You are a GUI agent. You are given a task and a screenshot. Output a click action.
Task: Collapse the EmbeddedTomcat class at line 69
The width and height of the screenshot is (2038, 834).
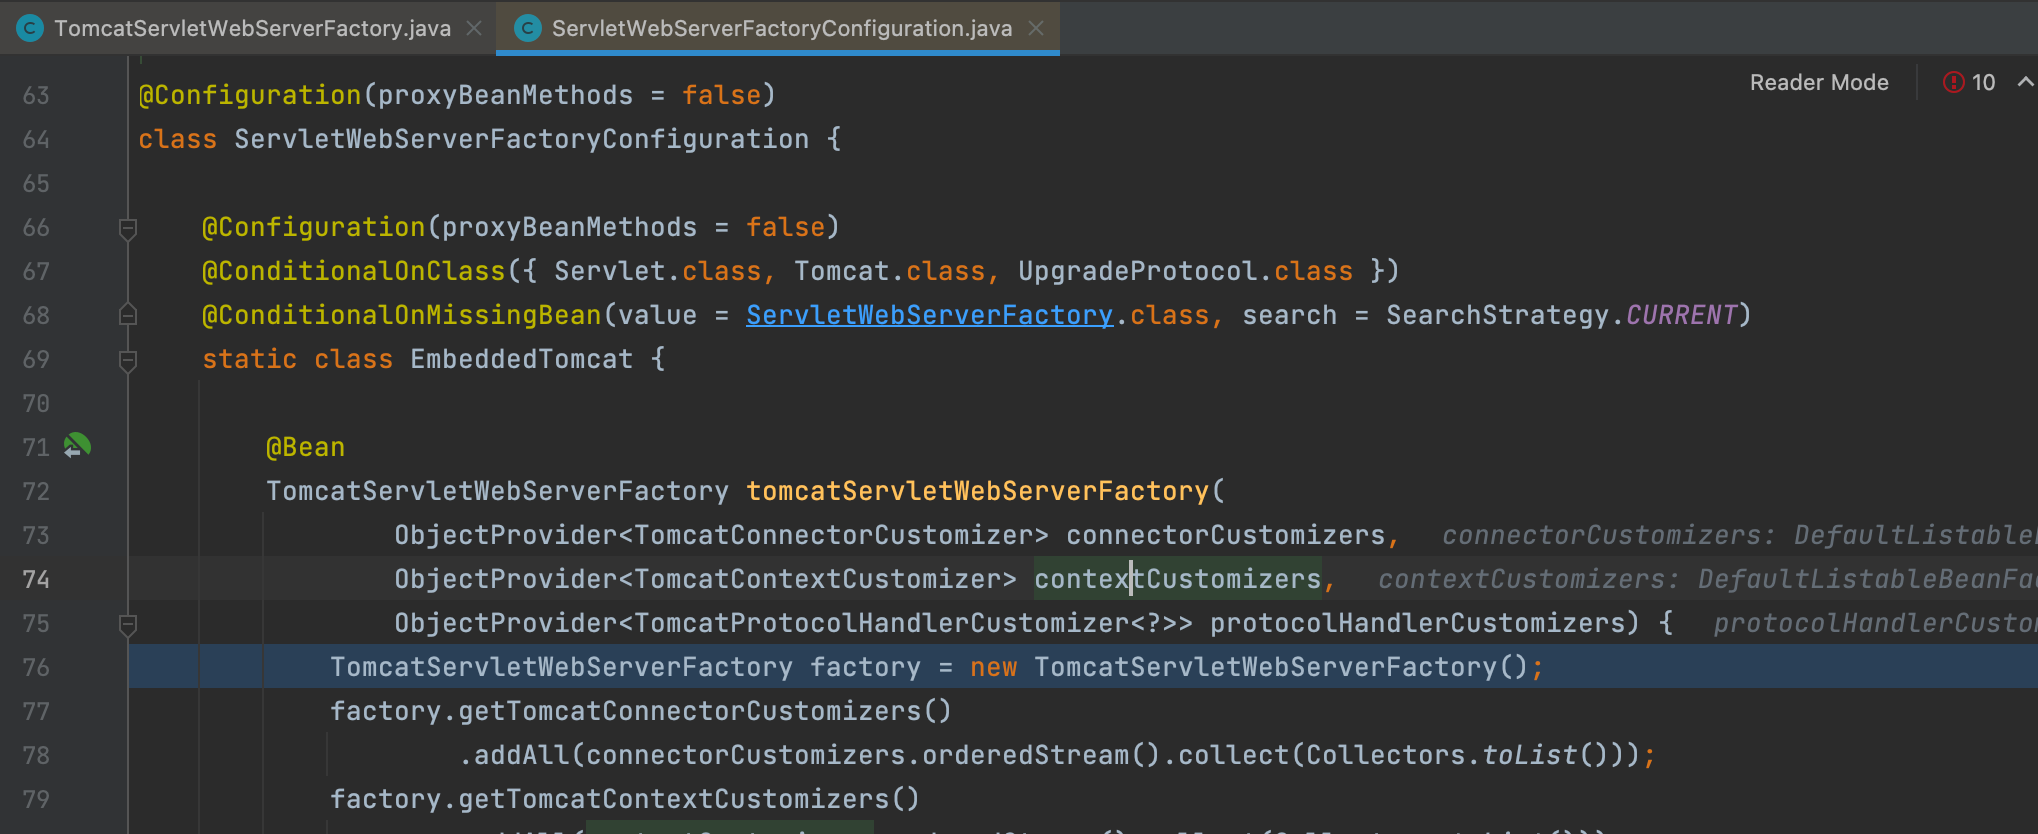click(128, 360)
